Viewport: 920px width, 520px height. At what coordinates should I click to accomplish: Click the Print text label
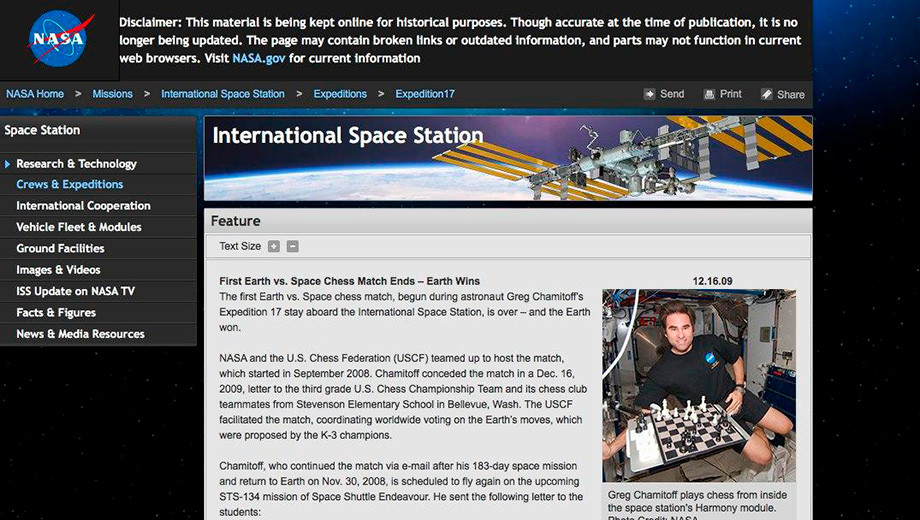click(731, 94)
